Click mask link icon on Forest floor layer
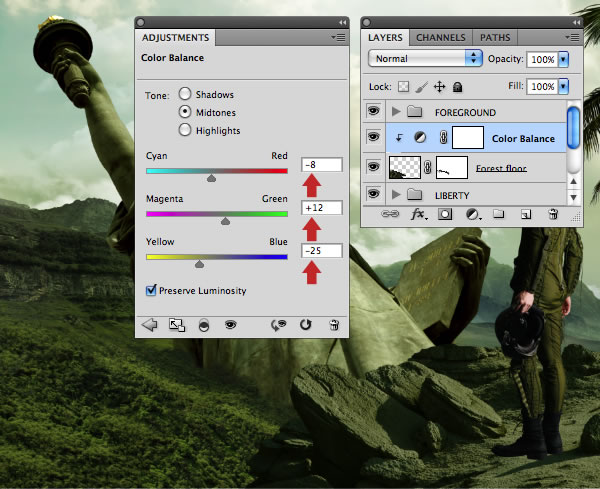Image resolution: width=600 pixels, height=489 pixels. [428, 167]
